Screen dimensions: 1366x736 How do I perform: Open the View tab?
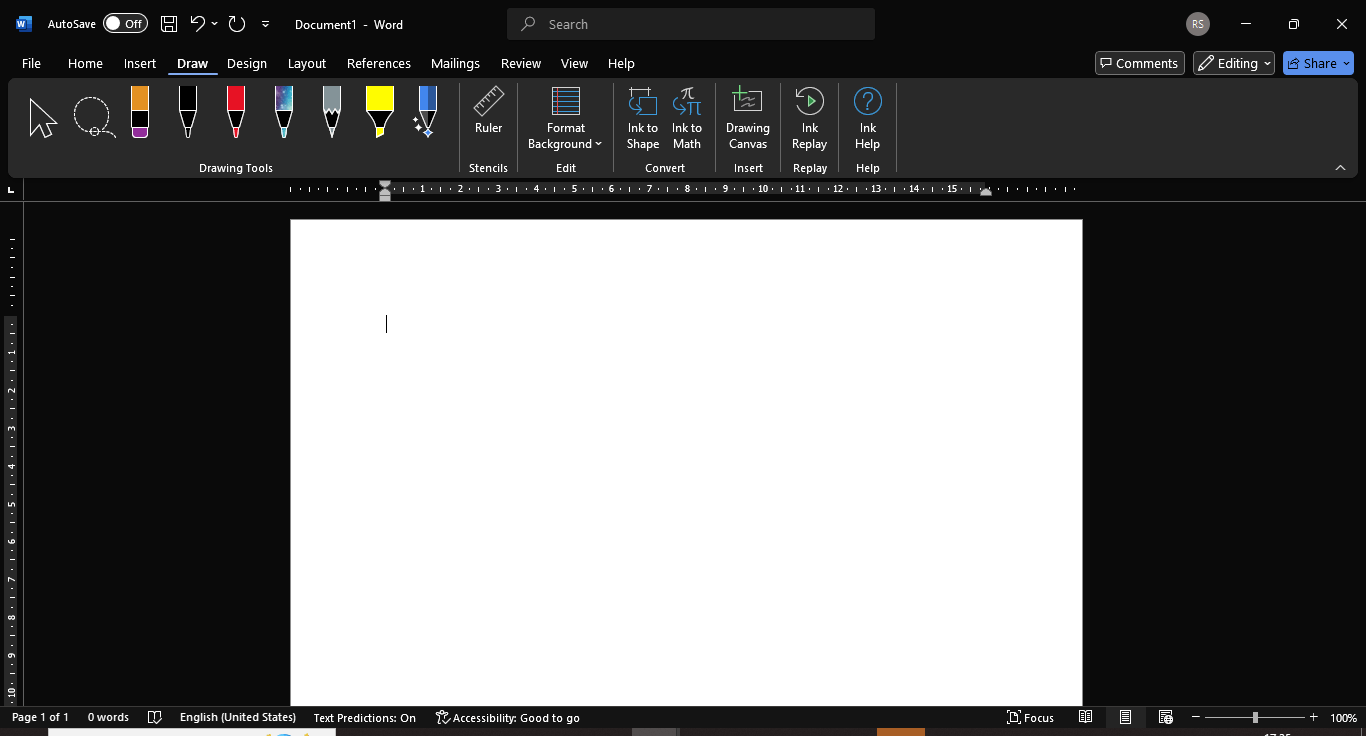coord(574,63)
